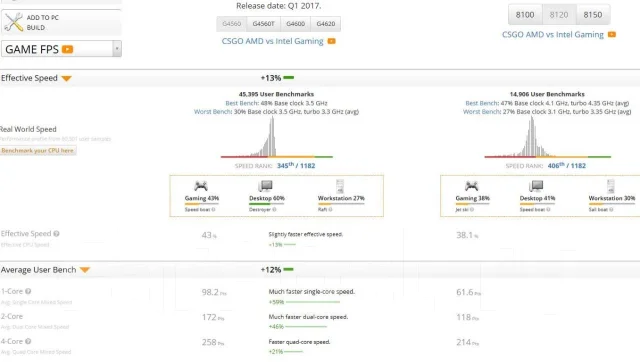Click help icon next to Raft

(330, 209)
